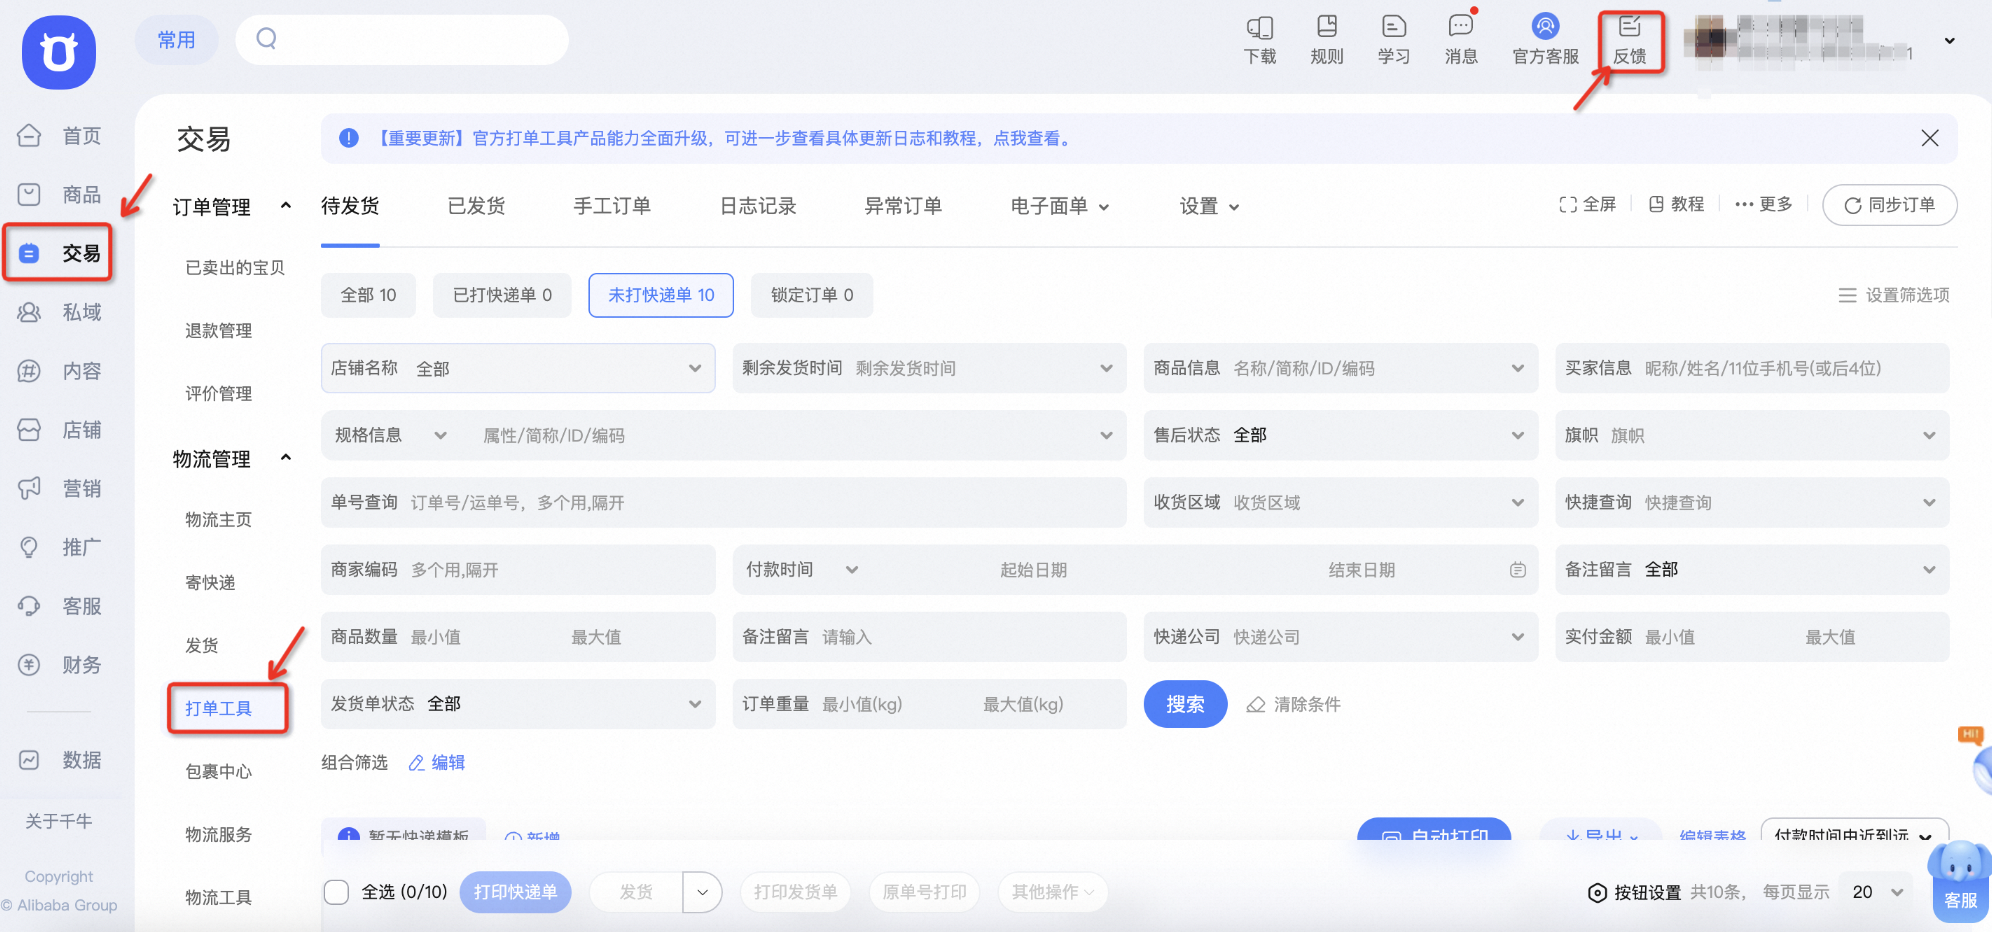Go to 首页 home in sidebar
Screen dimensions: 1992x932
coord(60,136)
